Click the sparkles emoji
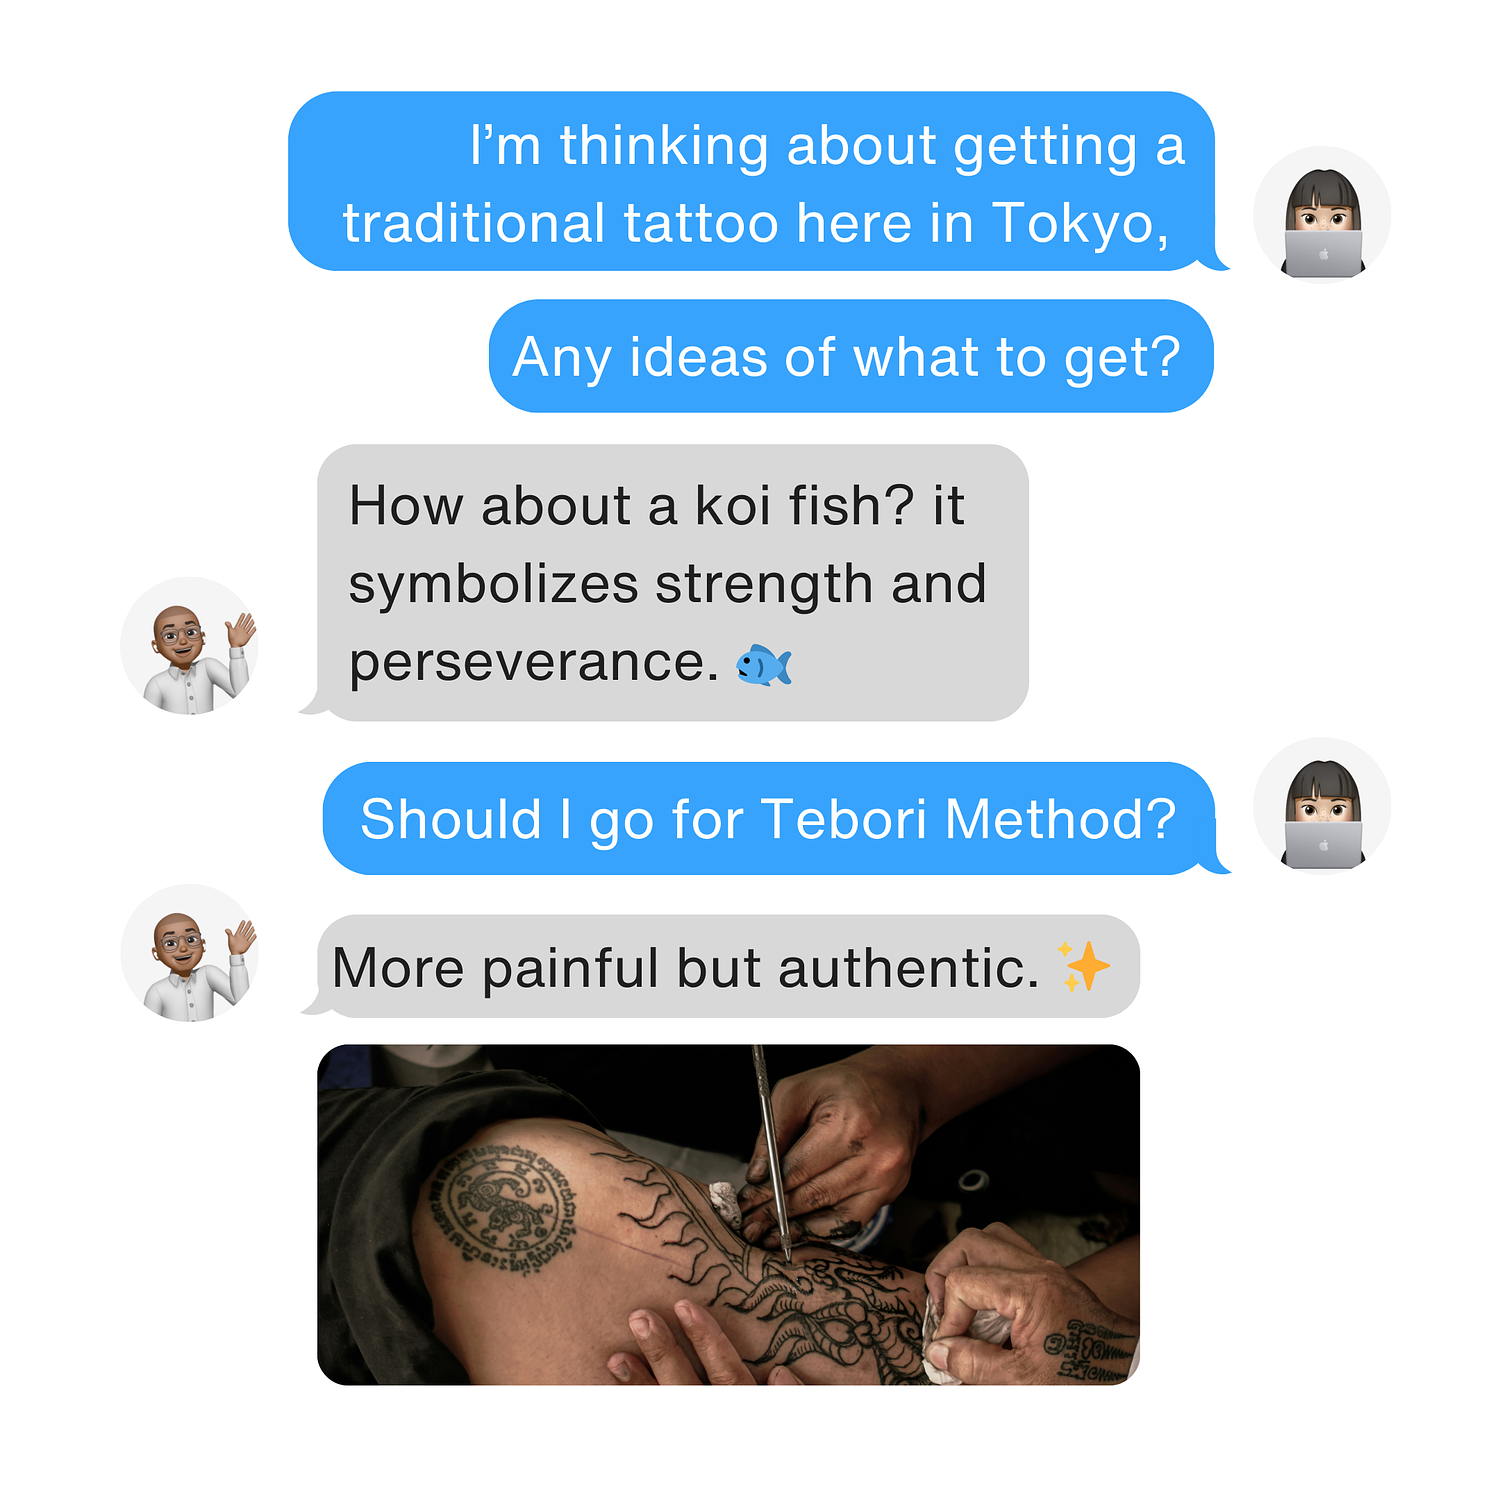Viewport: 1500px width, 1500px height. (x=1084, y=967)
